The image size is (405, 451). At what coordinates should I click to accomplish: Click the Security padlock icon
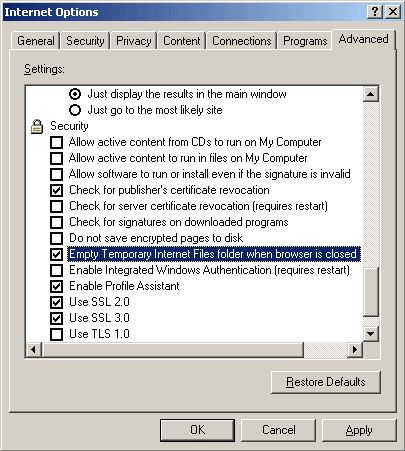[37, 126]
